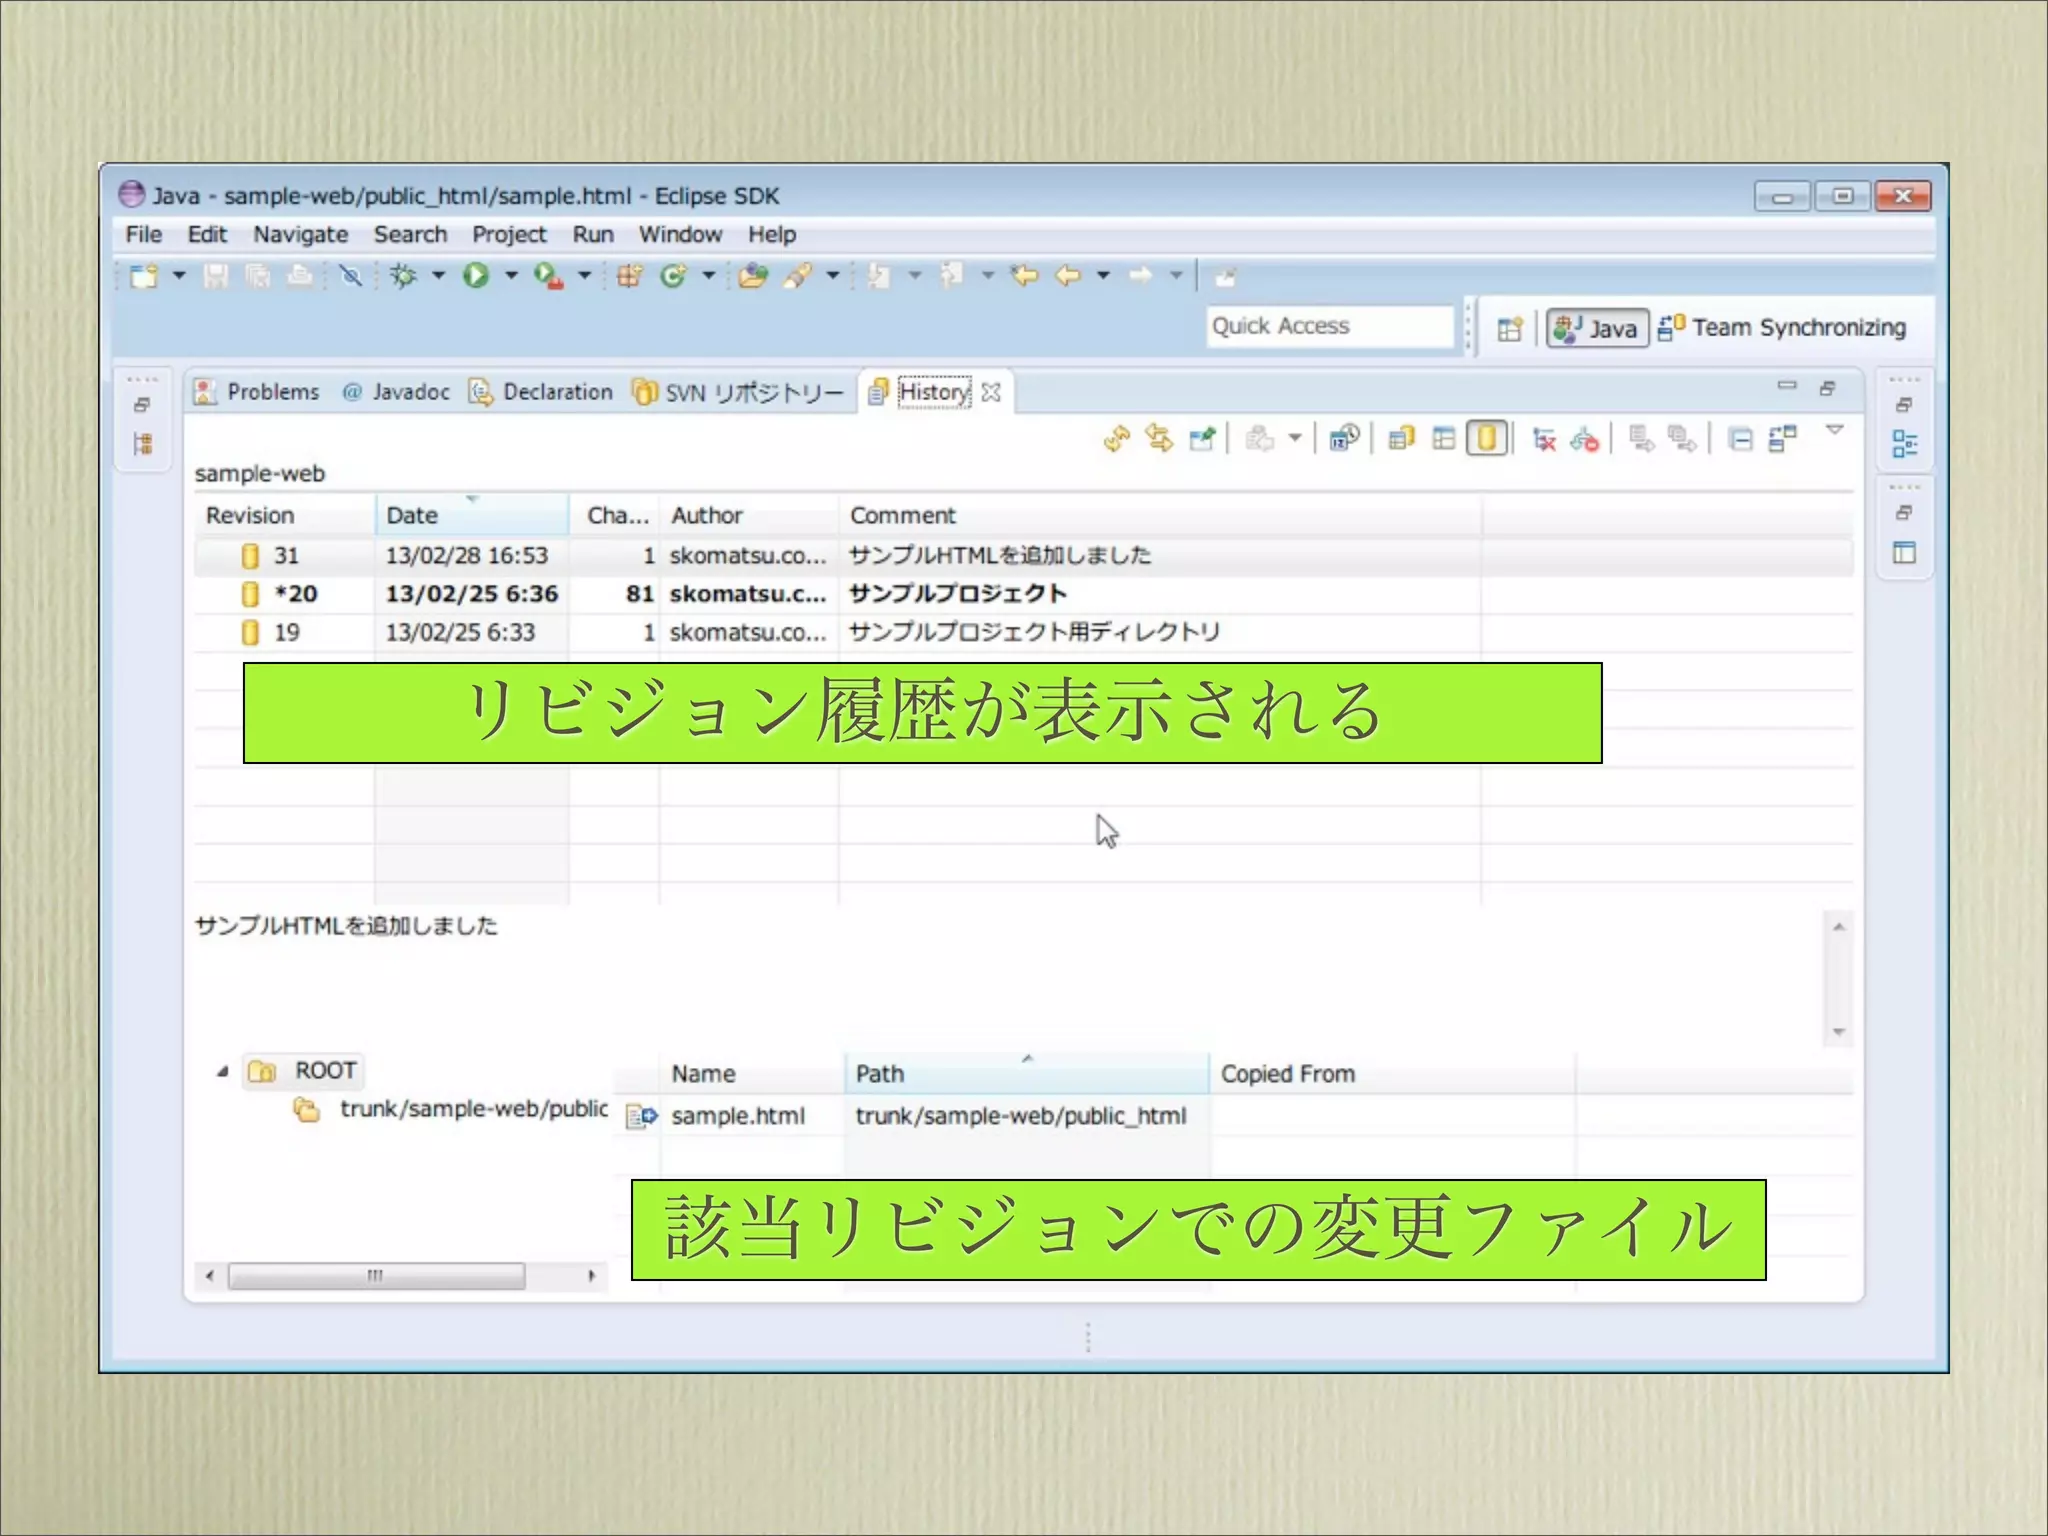This screenshot has height=1536, width=2048.
Task: Run the program with green play icon
Action: pyautogui.click(x=476, y=275)
